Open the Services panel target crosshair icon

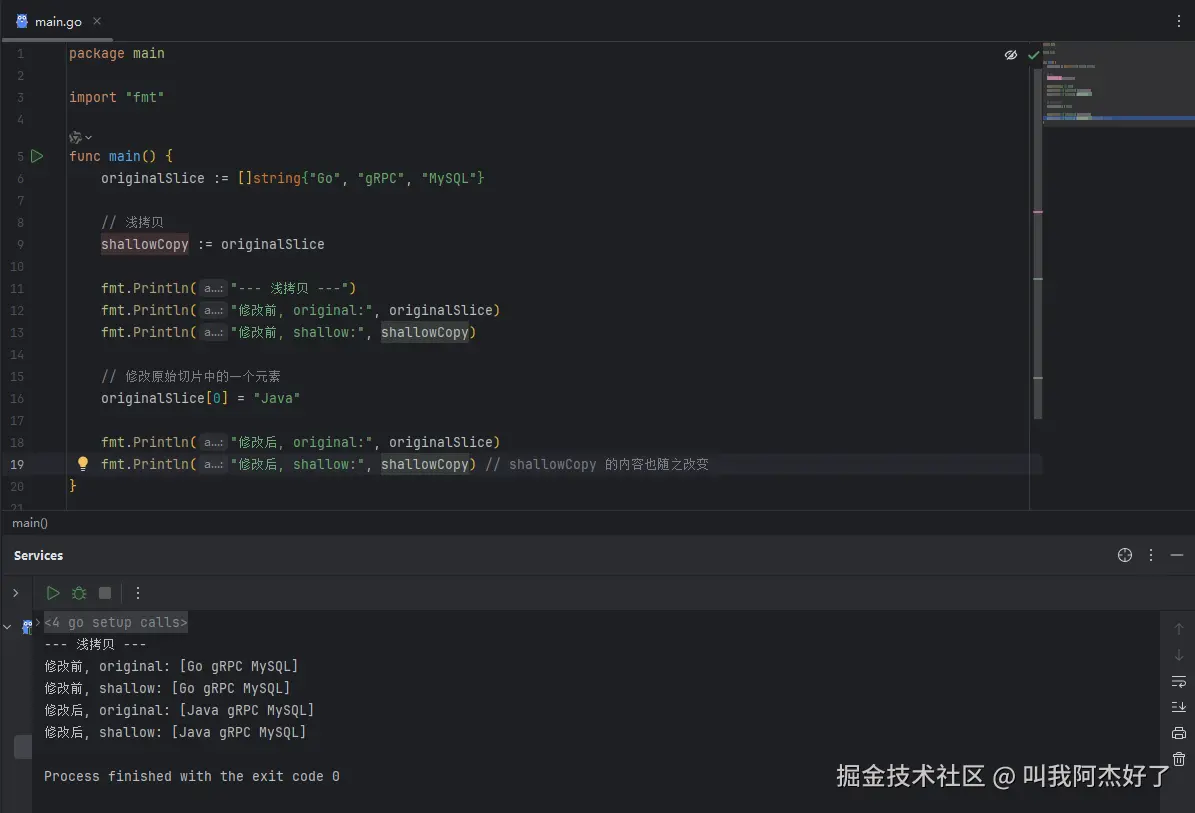[x=1125, y=555]
